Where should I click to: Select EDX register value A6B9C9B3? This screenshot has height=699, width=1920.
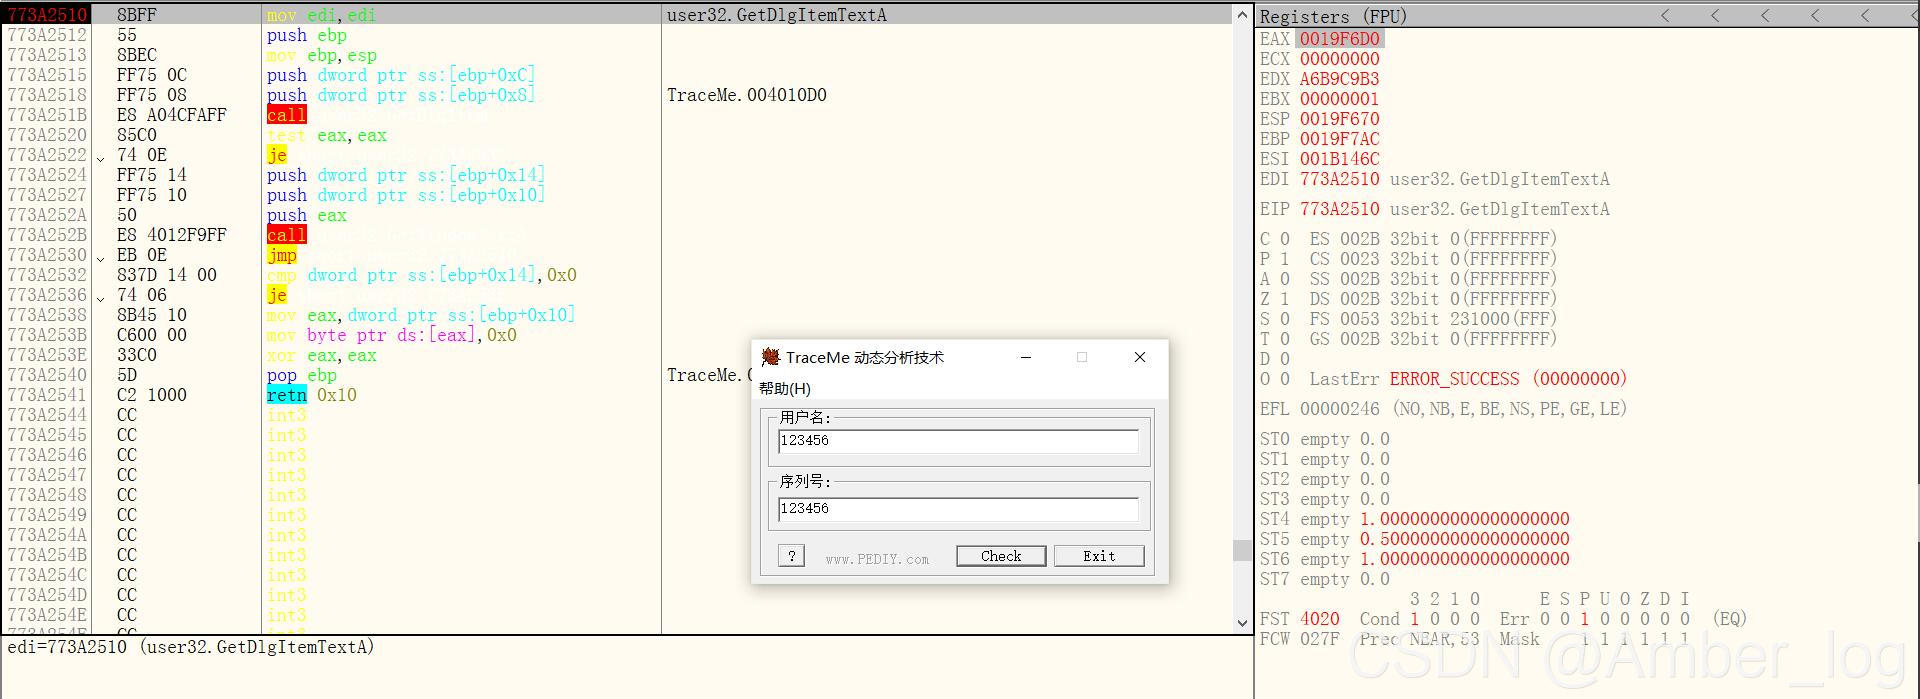coord(1340,79)
